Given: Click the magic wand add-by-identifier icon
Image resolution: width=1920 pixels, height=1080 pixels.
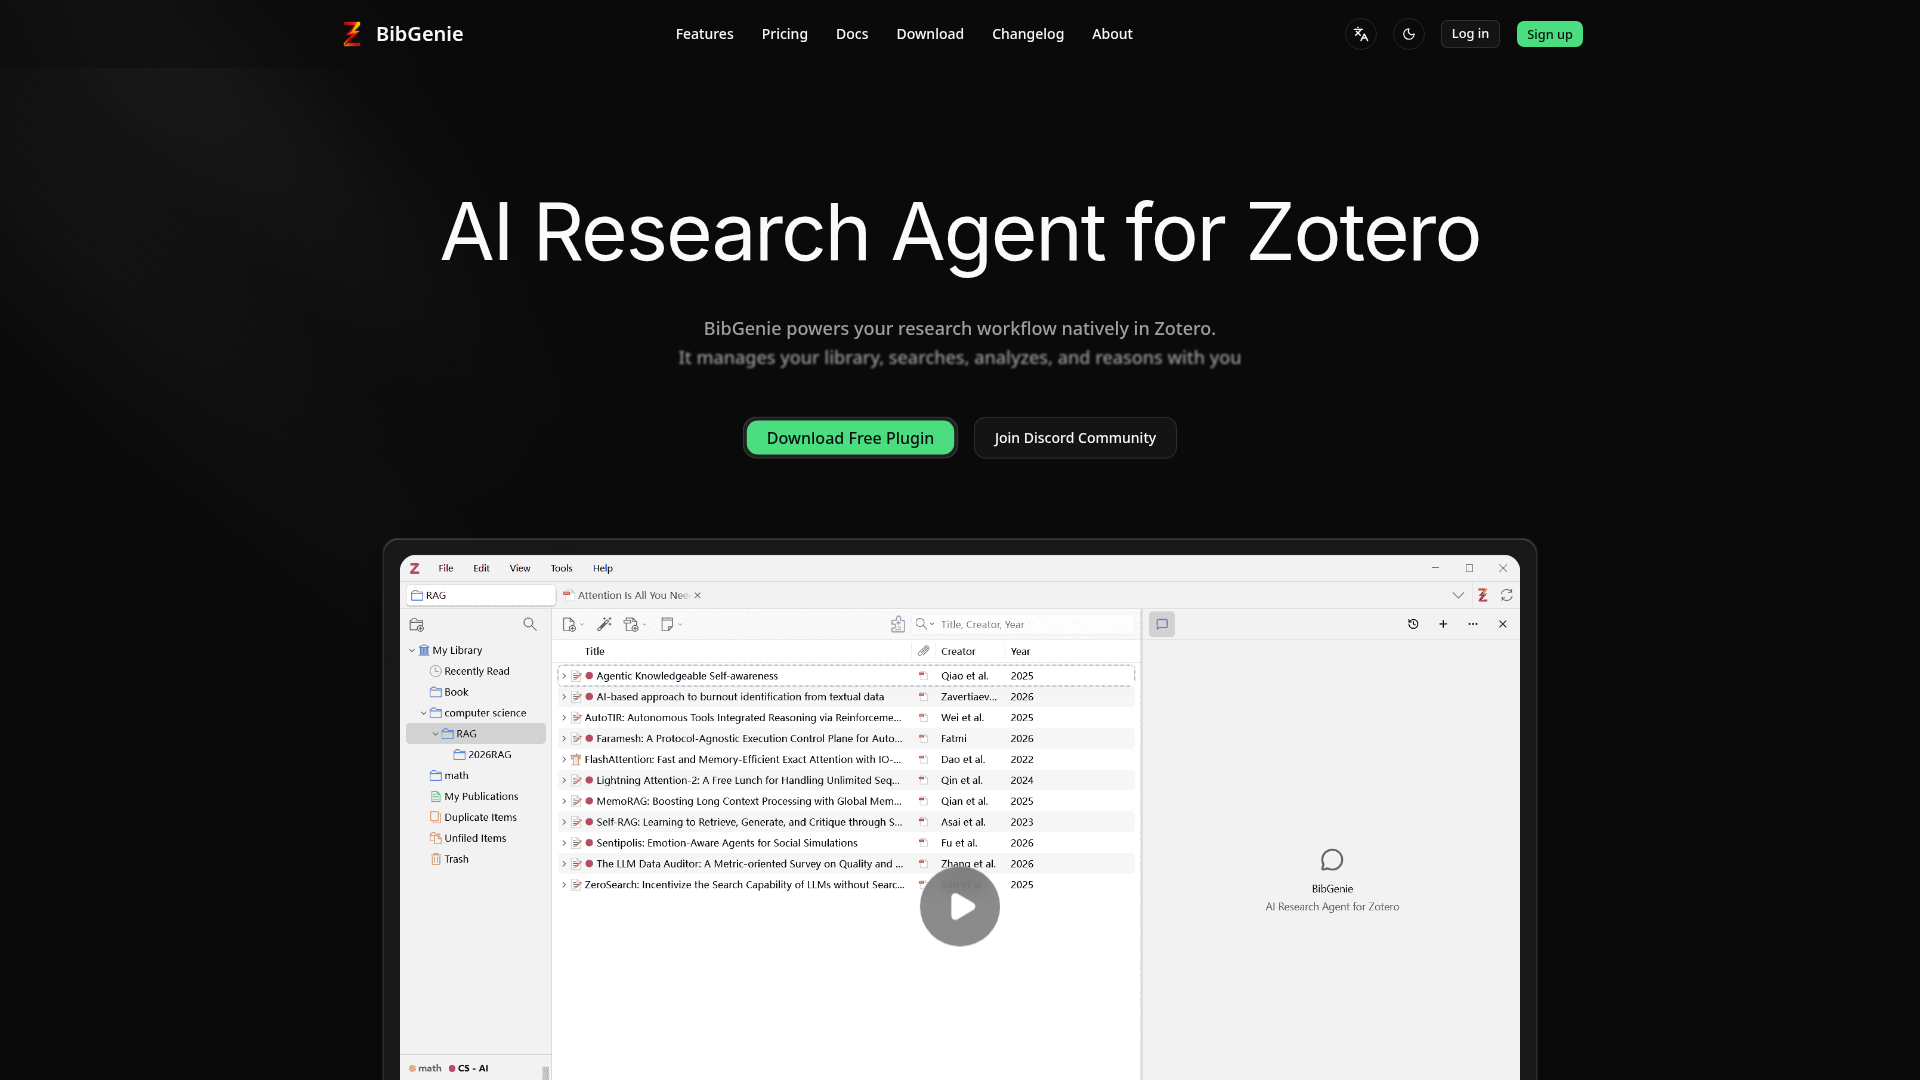Looking at the screenshot, I should coord(604,624).
